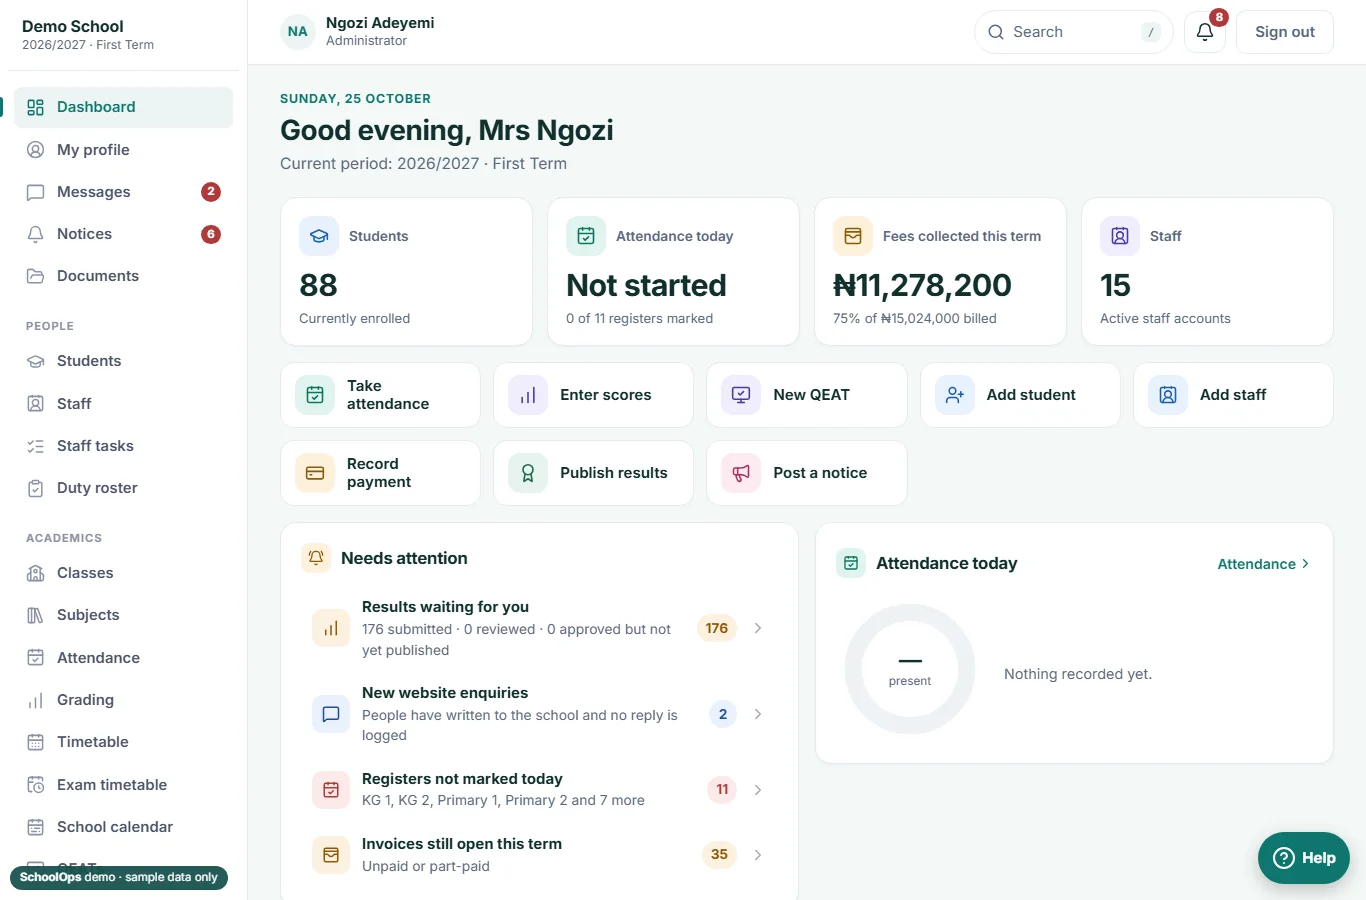Screen dimensions: 1366x900
Task: Click the Exam timetable clock icon
Action: tap(36, 785)
